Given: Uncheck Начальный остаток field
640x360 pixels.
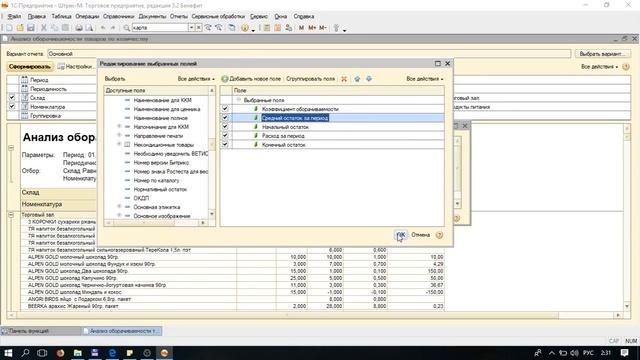Looking at the screenshot, I should tap(225, 127).
